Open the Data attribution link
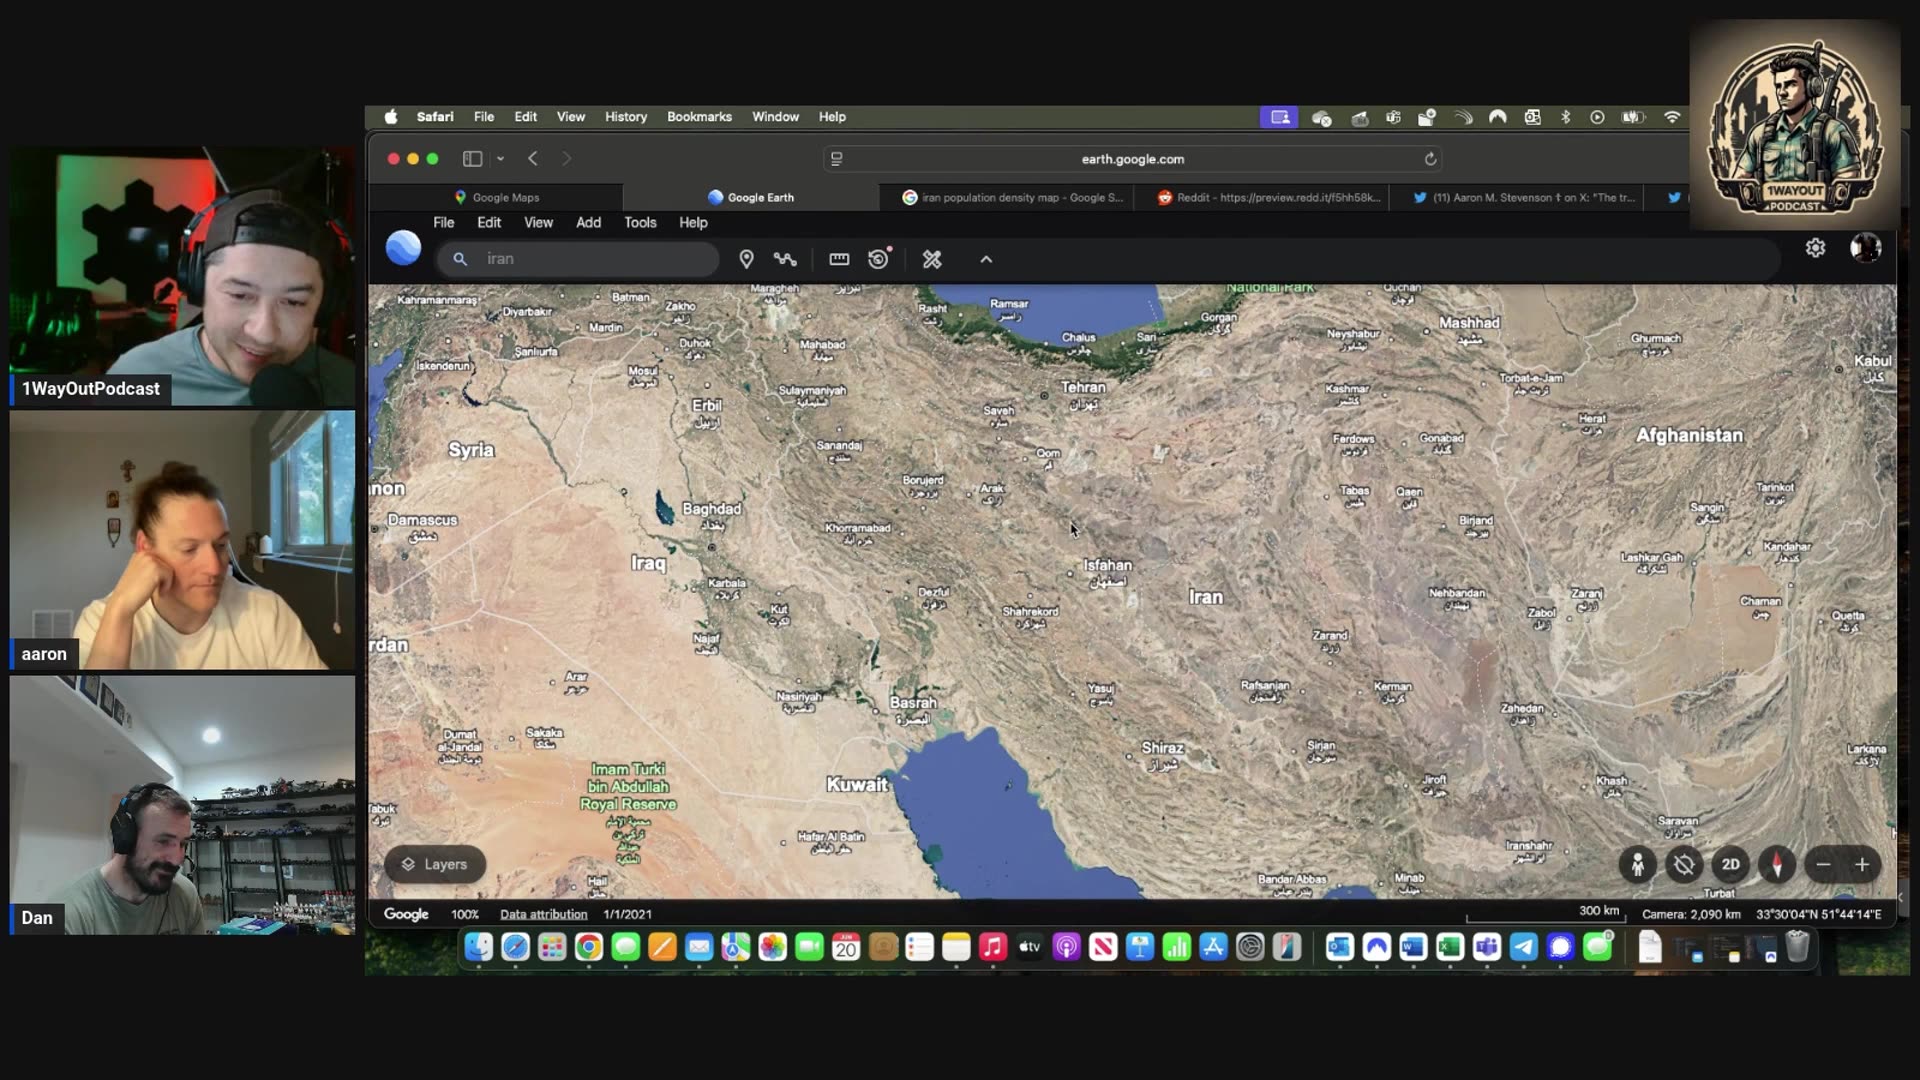Viewport: 1920px width, 1080px height. [542, 913]
